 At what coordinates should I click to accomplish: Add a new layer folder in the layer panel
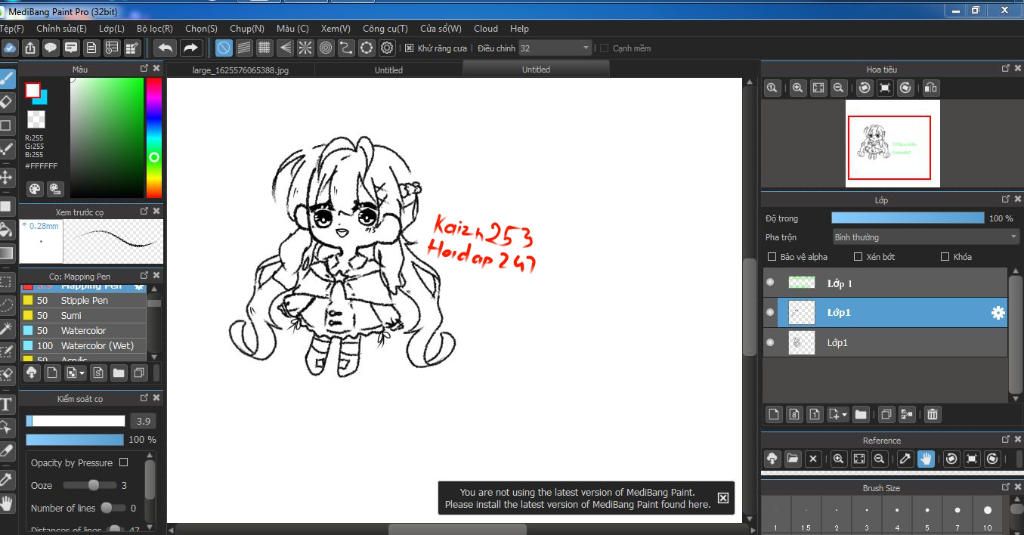pyautogui.click(x=861, y=414)
